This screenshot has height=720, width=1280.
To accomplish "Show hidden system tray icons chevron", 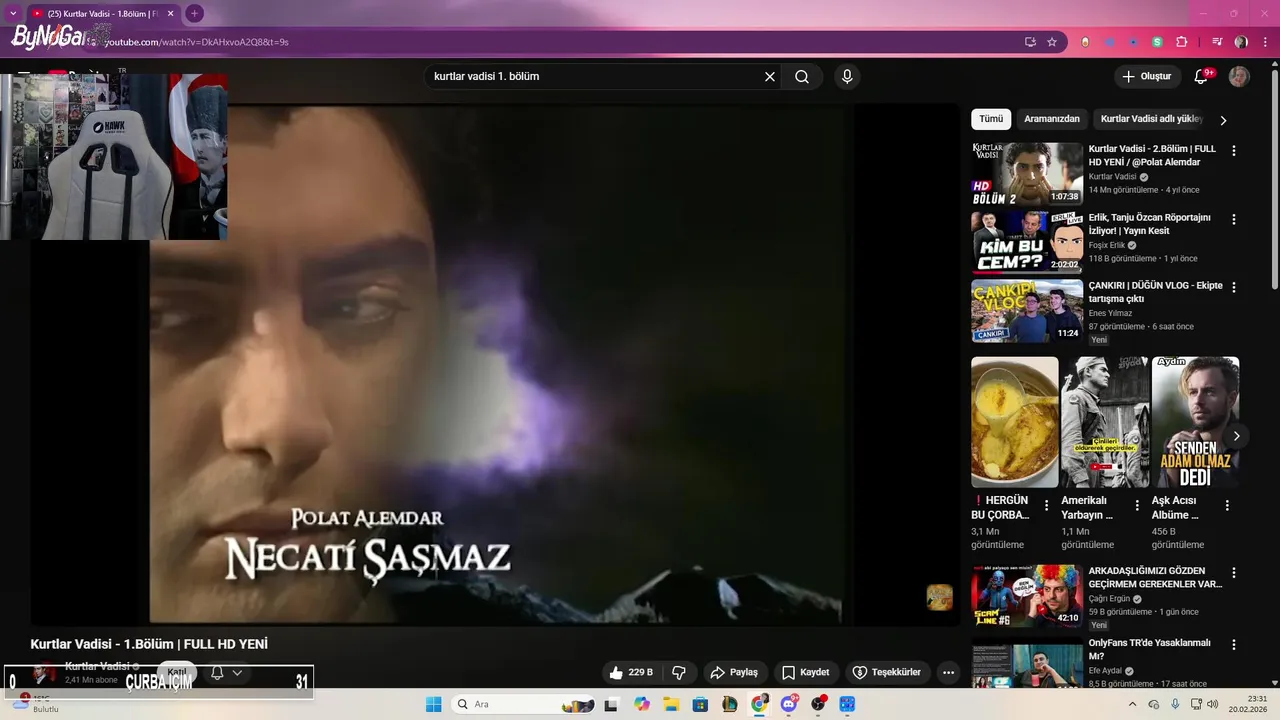I will [1131, 704].
